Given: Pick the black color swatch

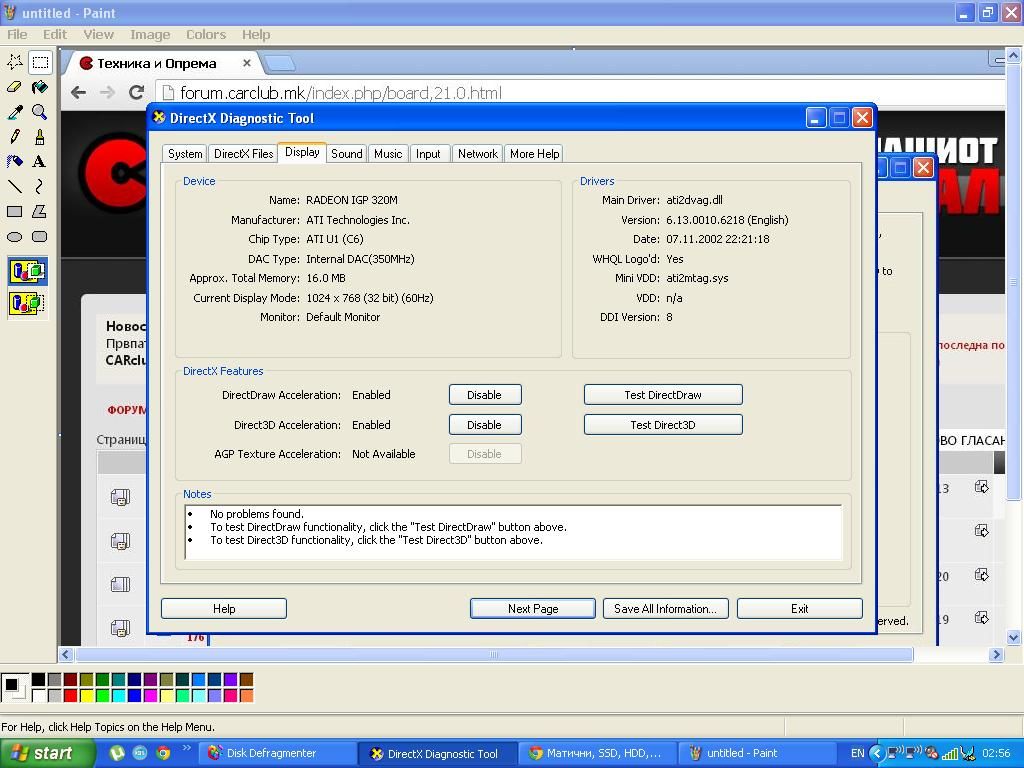Looking at the screenshot, I should [39, 680].
